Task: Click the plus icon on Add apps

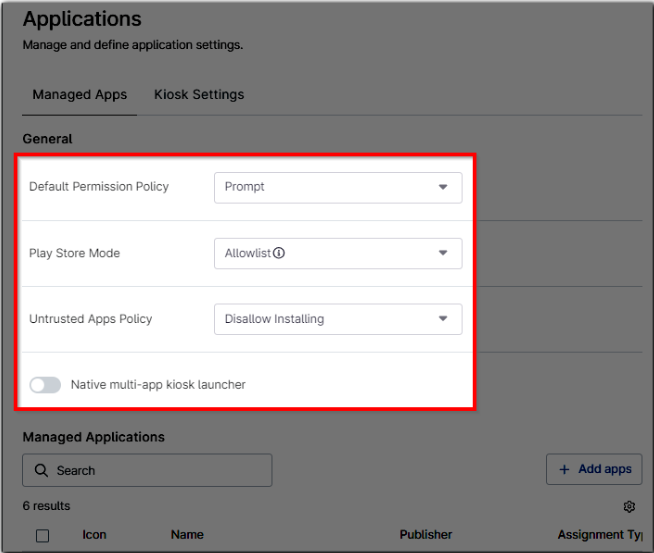Action: (x=564, y=469)
